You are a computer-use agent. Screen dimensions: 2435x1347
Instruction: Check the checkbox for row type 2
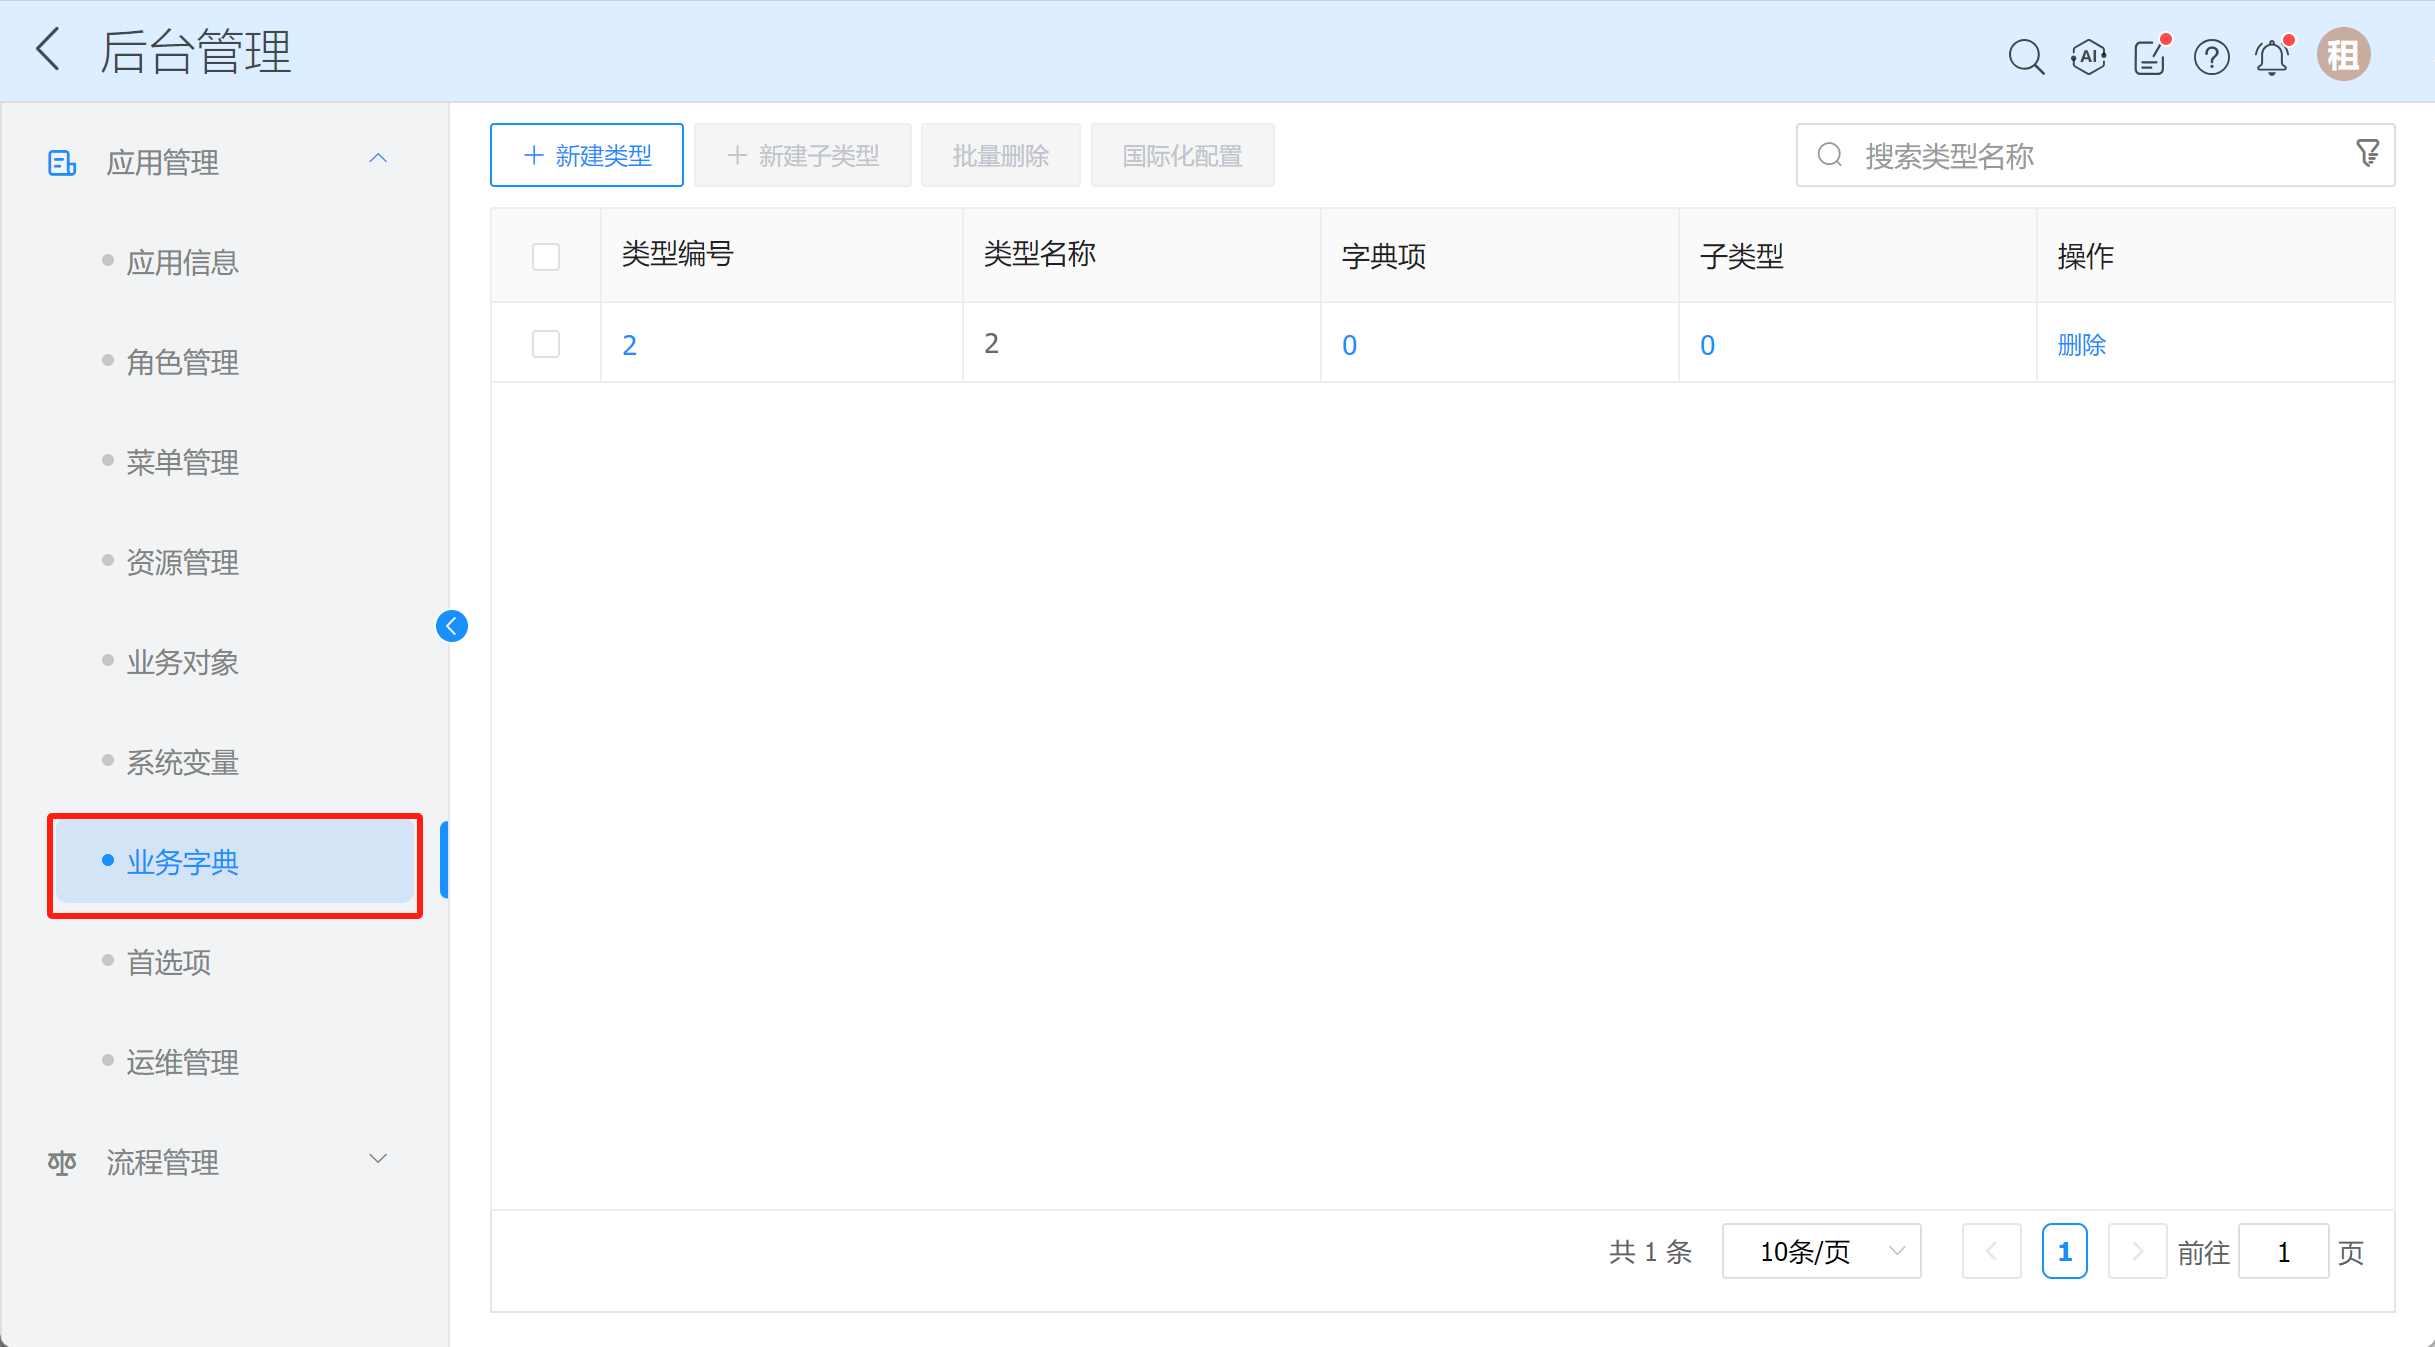(x=546, y=344)
